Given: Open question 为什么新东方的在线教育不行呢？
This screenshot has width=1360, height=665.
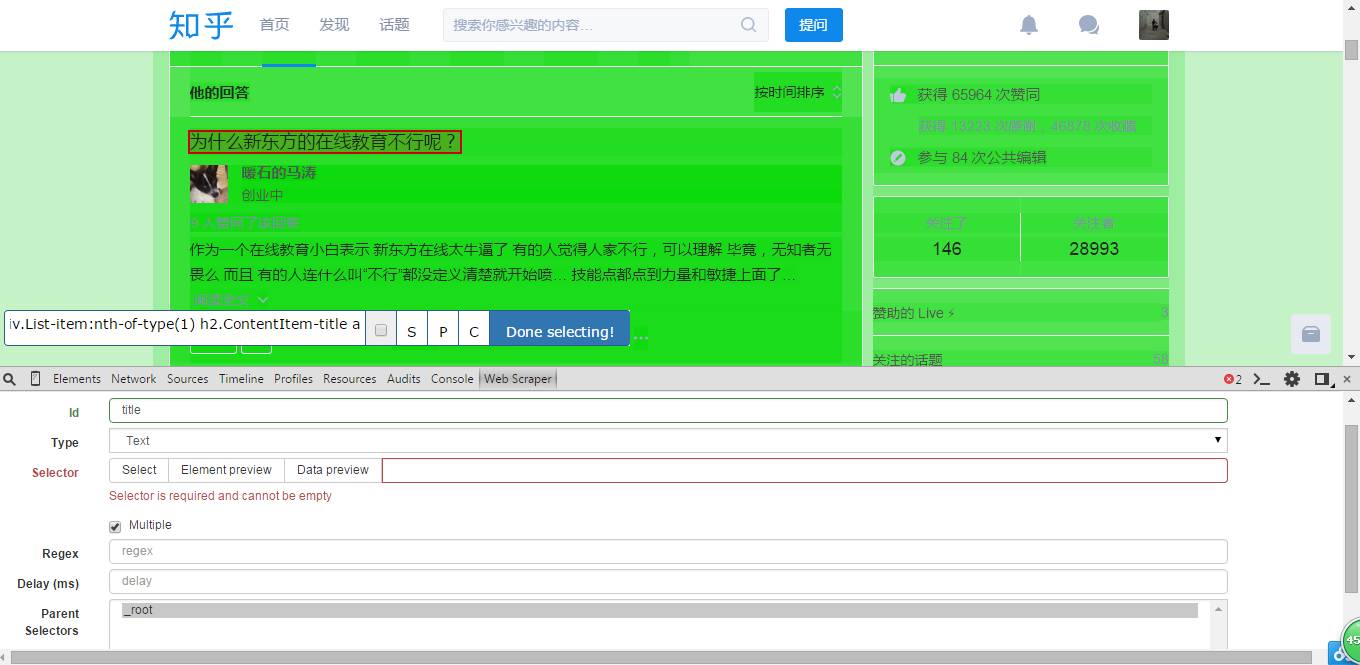Looking at the screenshot, I should click(325, 142).
